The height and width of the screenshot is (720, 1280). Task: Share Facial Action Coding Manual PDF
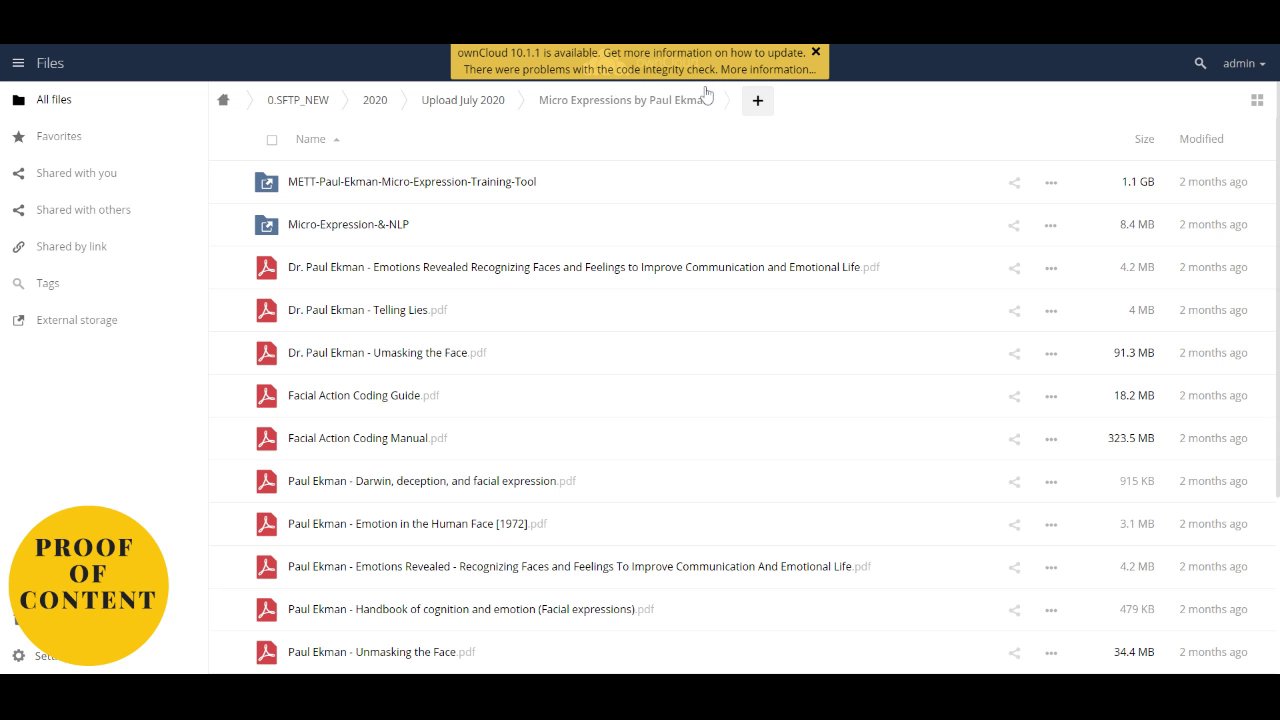pyautogui.click(x=1014, y=439)
